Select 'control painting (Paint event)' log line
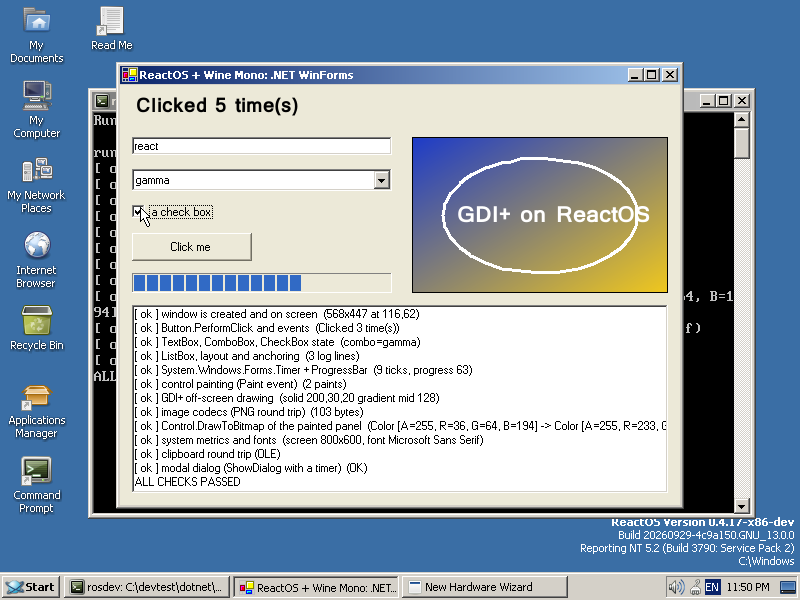This screenshot has width=800, height=600. (x=399, y=384)
